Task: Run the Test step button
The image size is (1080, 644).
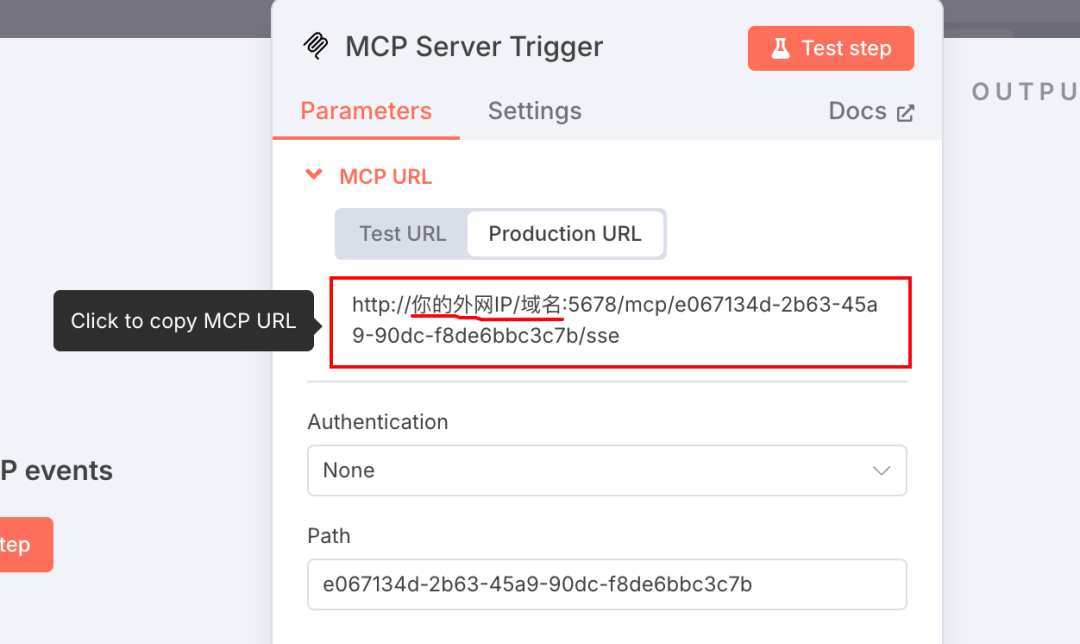Action: click(831, 48)
